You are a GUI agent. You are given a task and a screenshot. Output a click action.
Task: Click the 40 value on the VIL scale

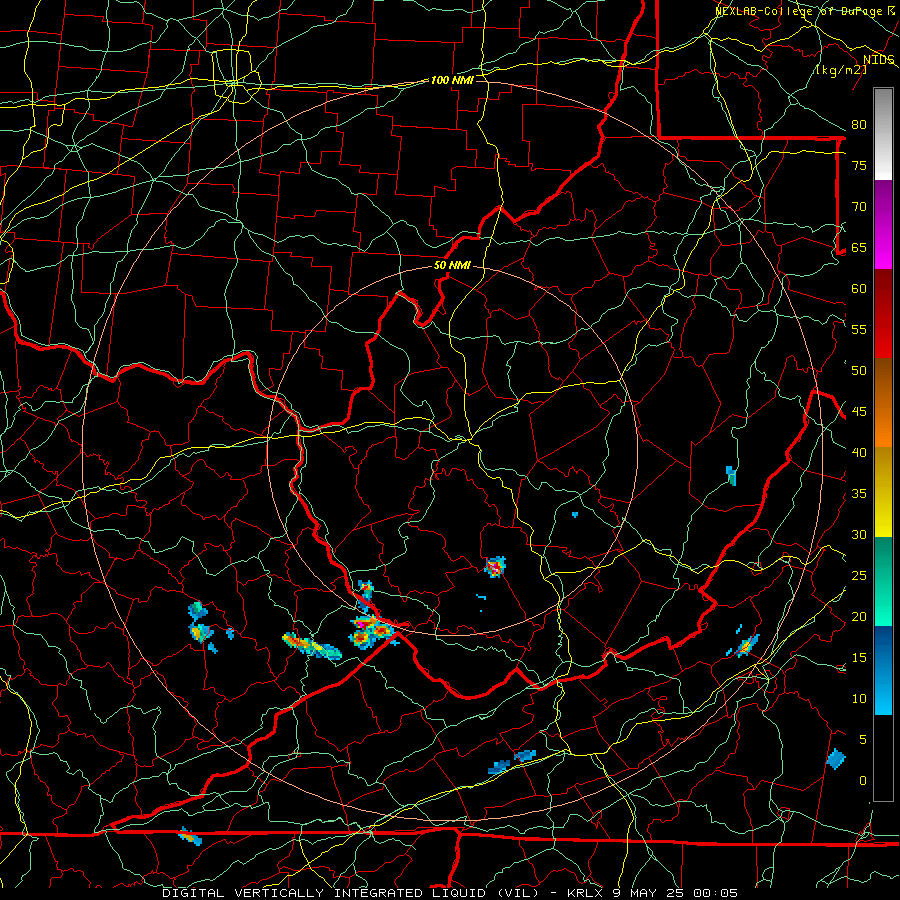pos(859,453)
